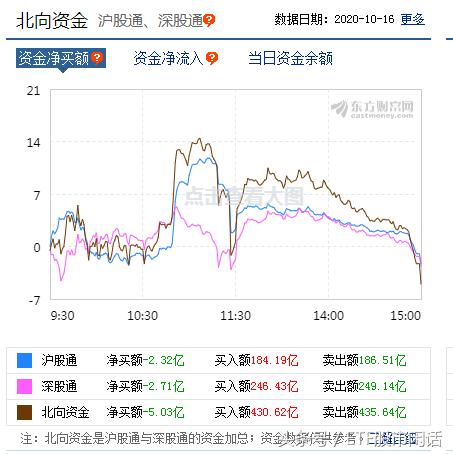The image size is (453, 454).
Task: Click 数据日期 2020-10-16 text
Action: pyautogui.click(x=334, y=19)
